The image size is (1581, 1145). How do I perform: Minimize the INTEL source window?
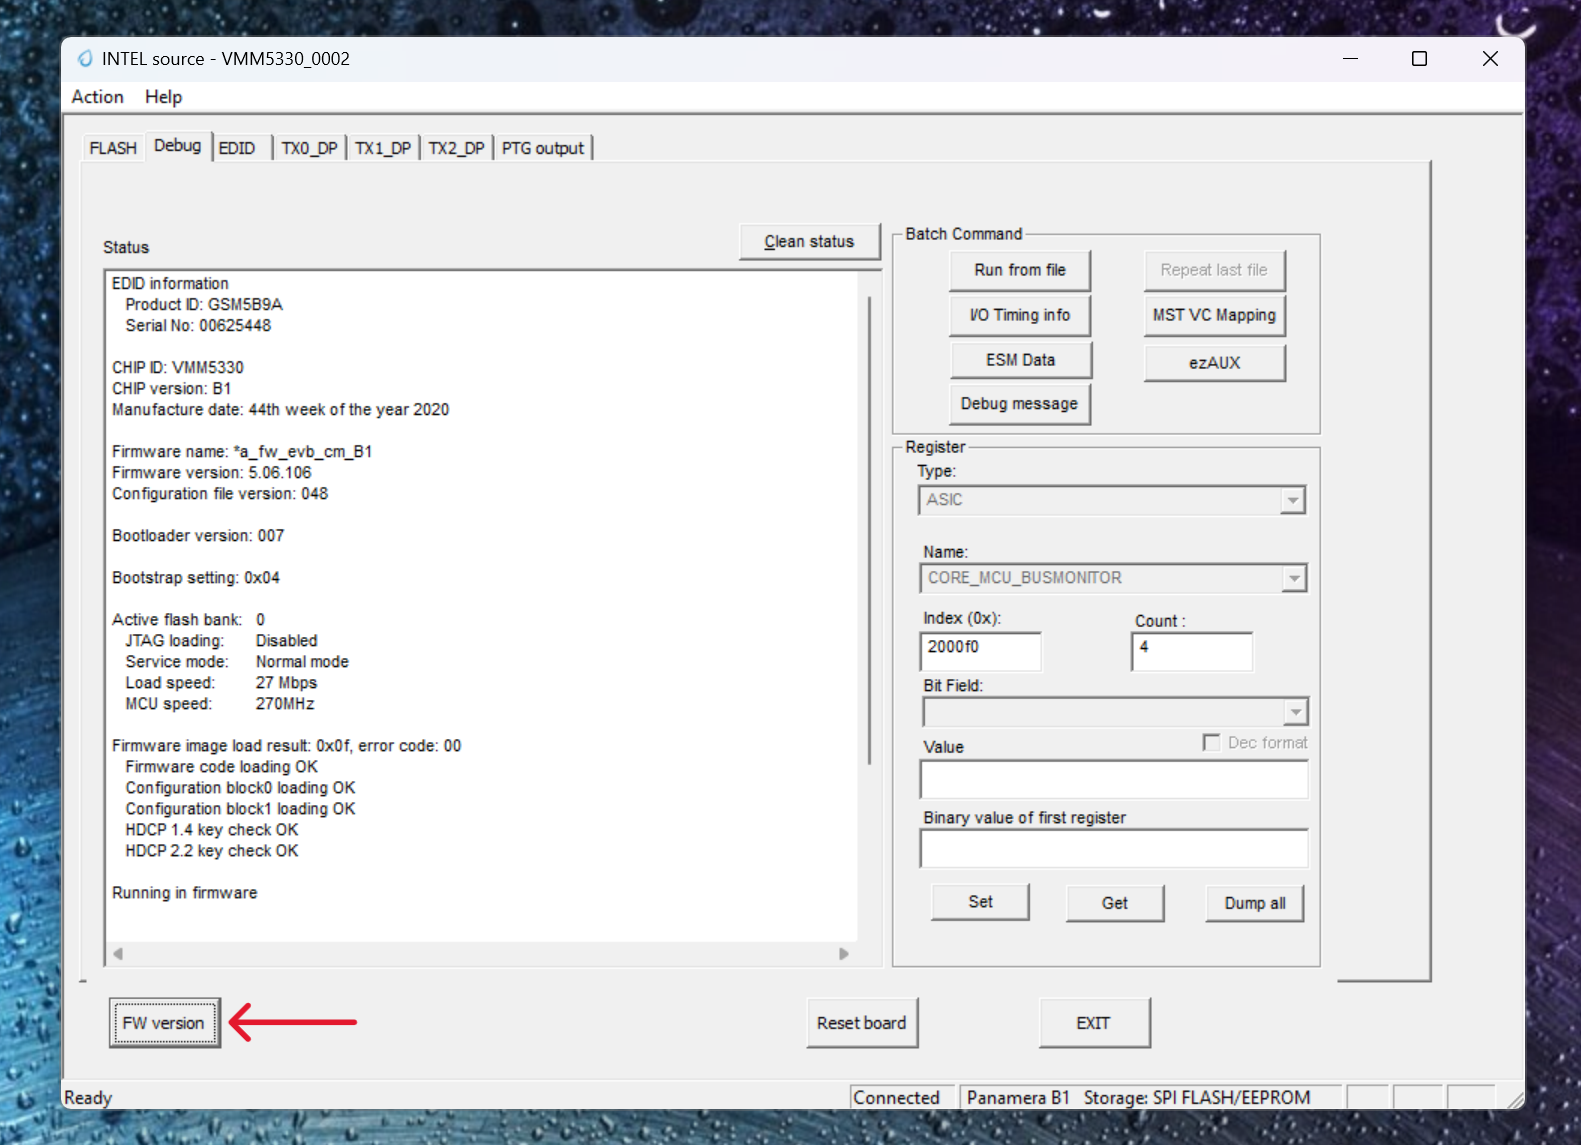pos(1351,59)
